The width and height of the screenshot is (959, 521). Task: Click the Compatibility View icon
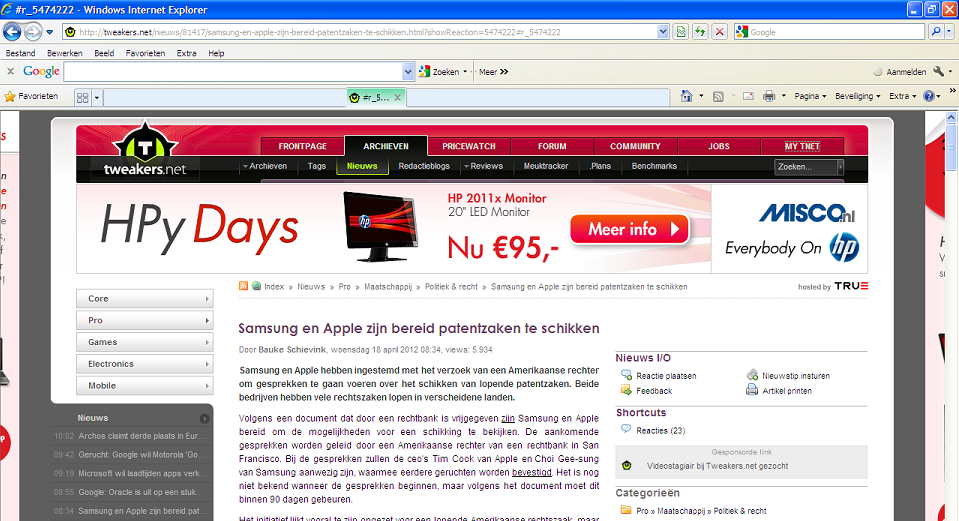pyautogui.click(x=681, y=32)
